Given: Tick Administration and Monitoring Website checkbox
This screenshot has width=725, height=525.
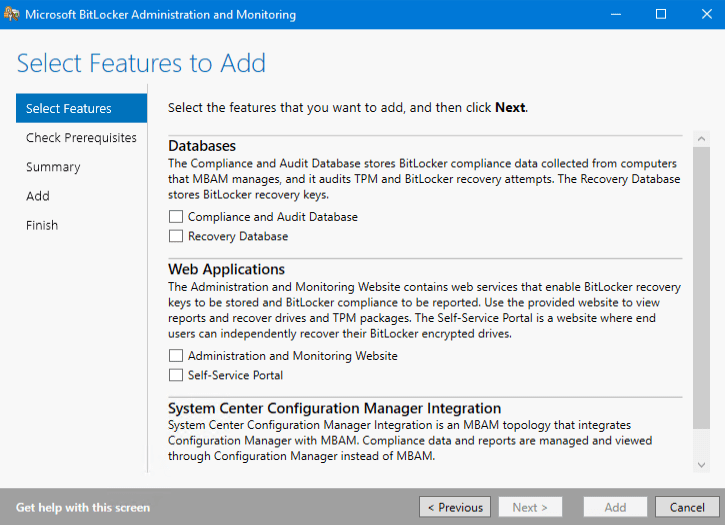Looking at the screenshot, I should [176, 356].
